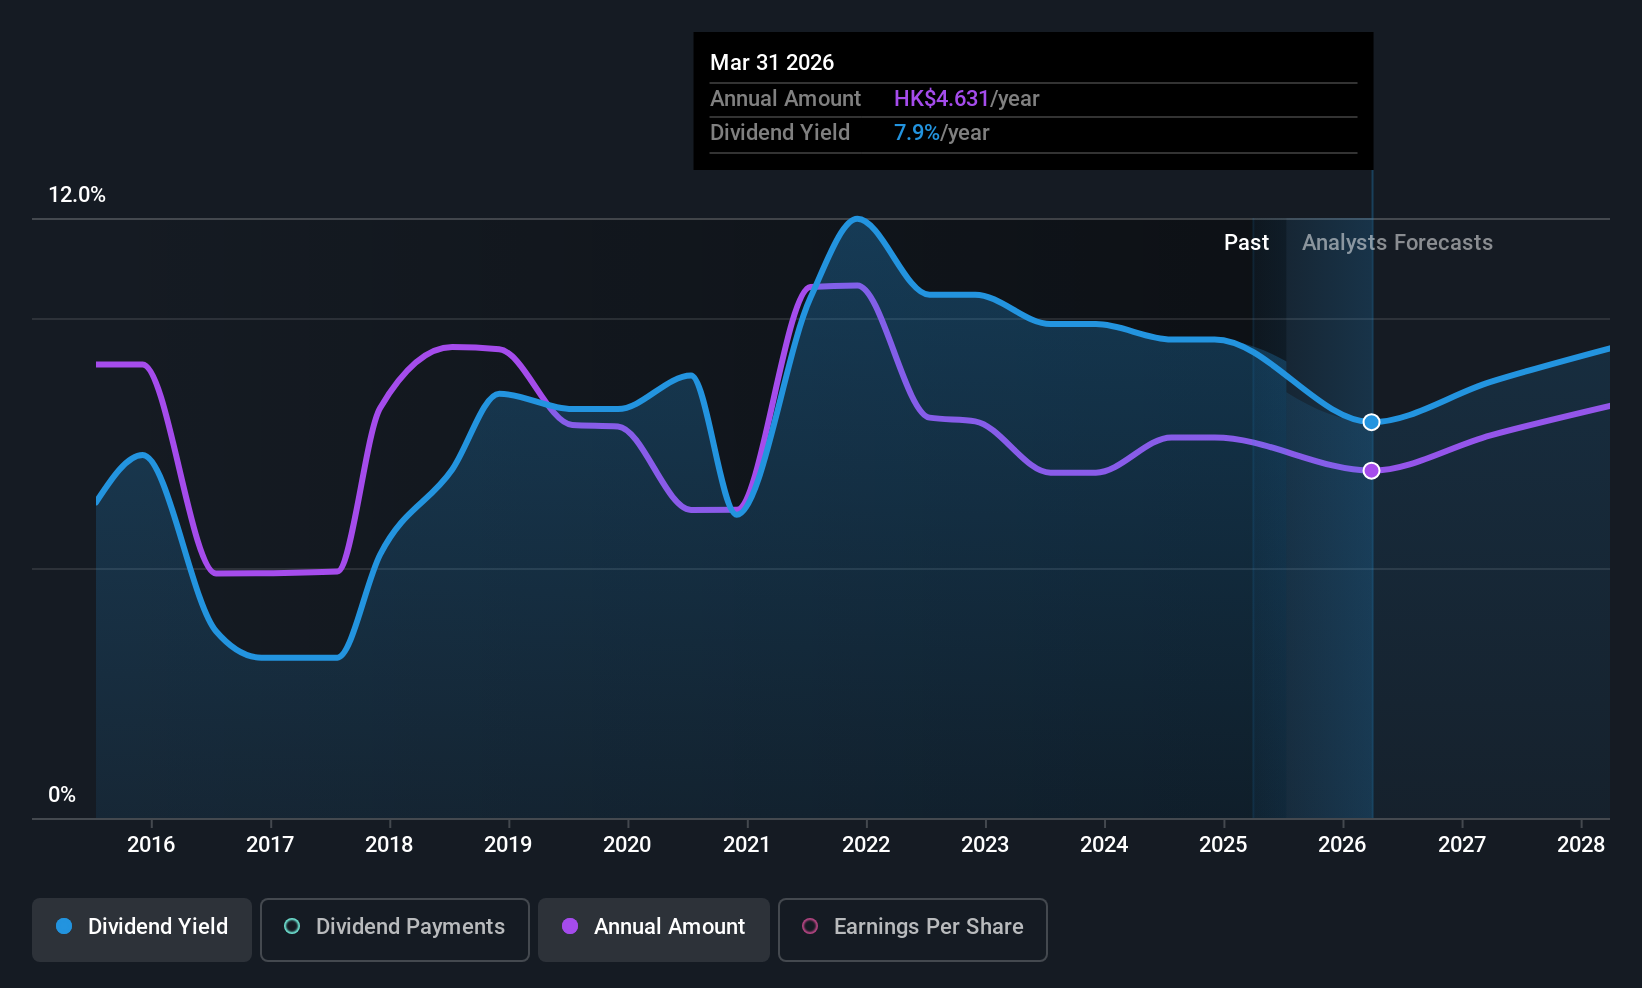The image size is (1642, 988).
Task: Click the 2017 axis label
Action: [x=270, y=844]
